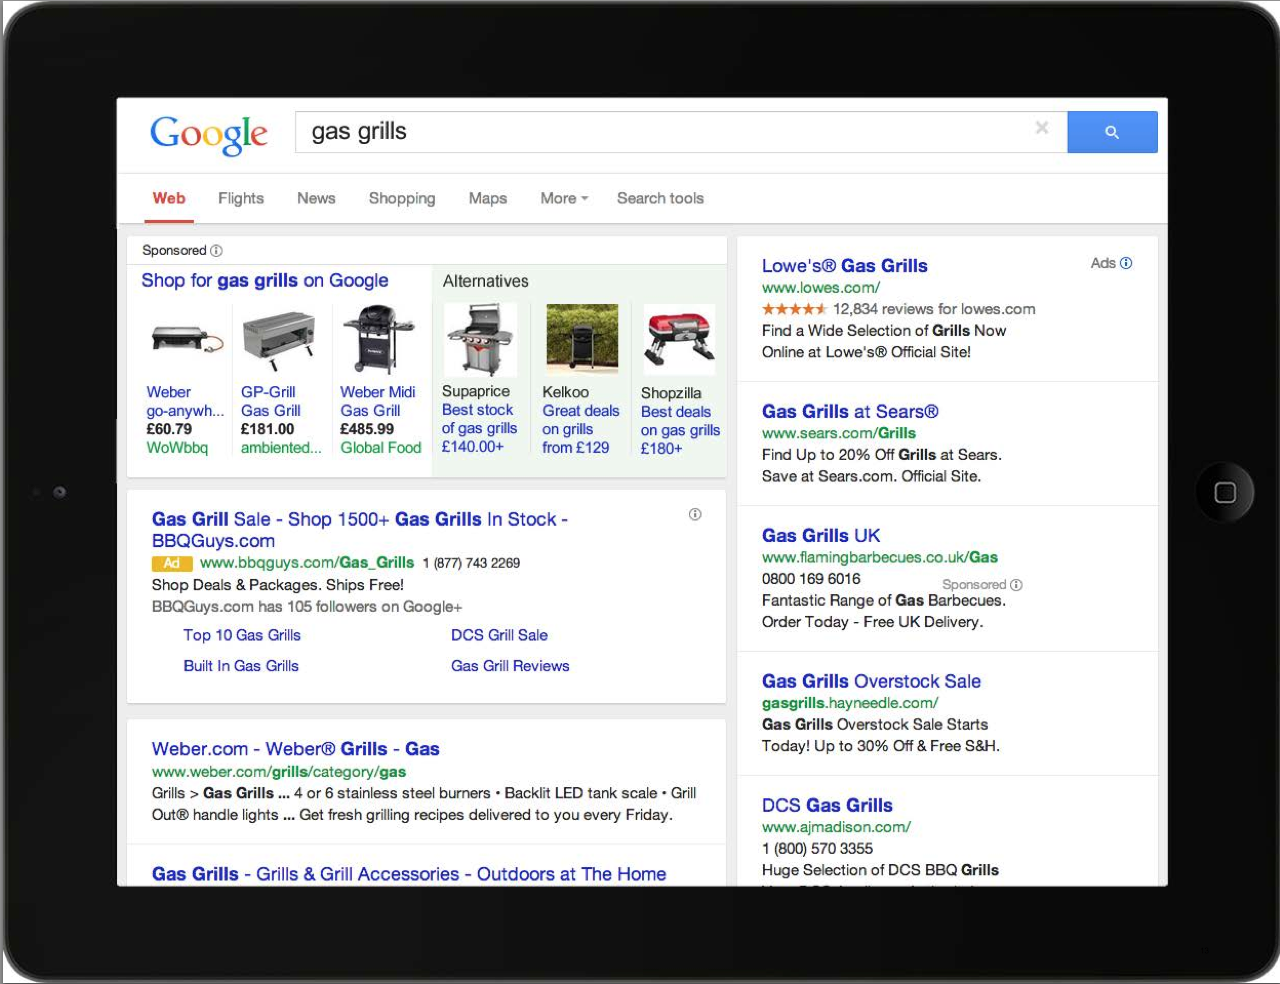Click the info icon beside the Ads label
Screen dimensions: 1280x984
(x=1126, y=263)
